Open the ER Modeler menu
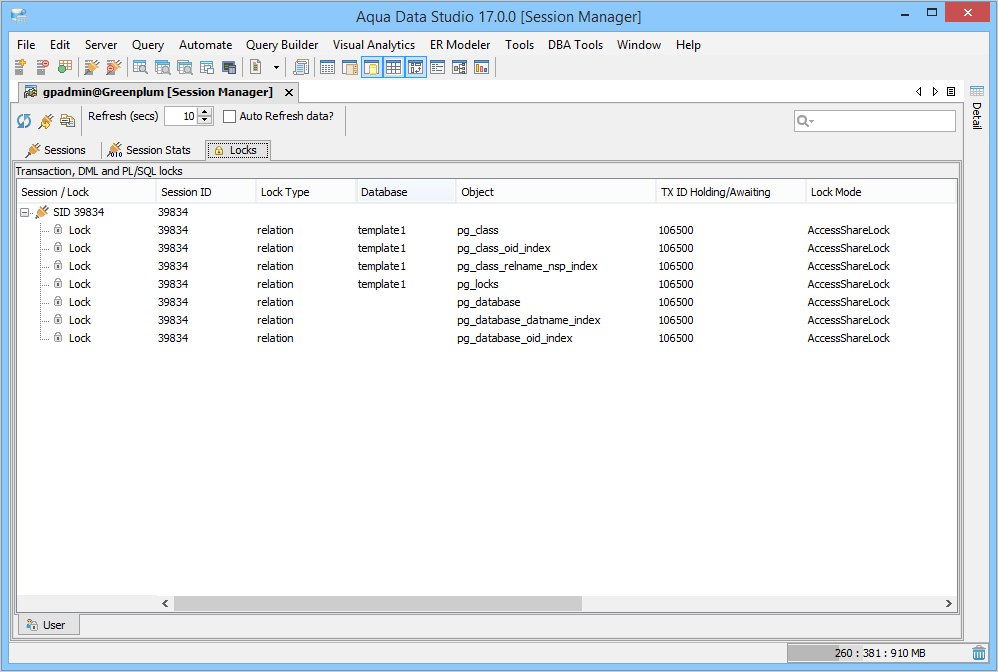The width and height of the screenshot is (998, 672). pos(460,45)
